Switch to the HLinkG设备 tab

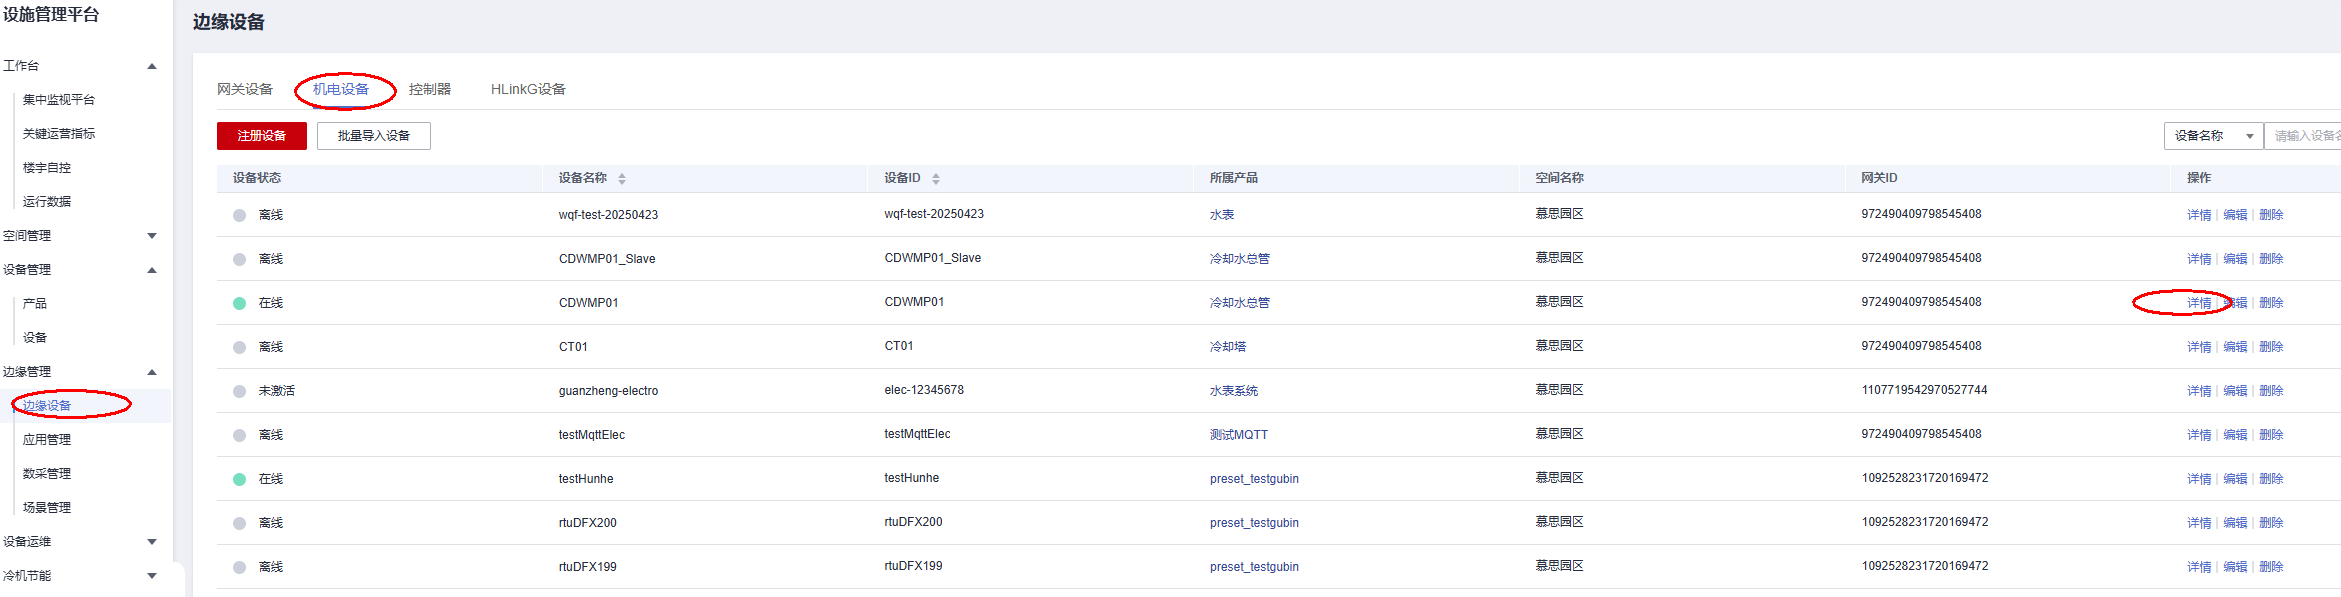click(x=528, y=89)
